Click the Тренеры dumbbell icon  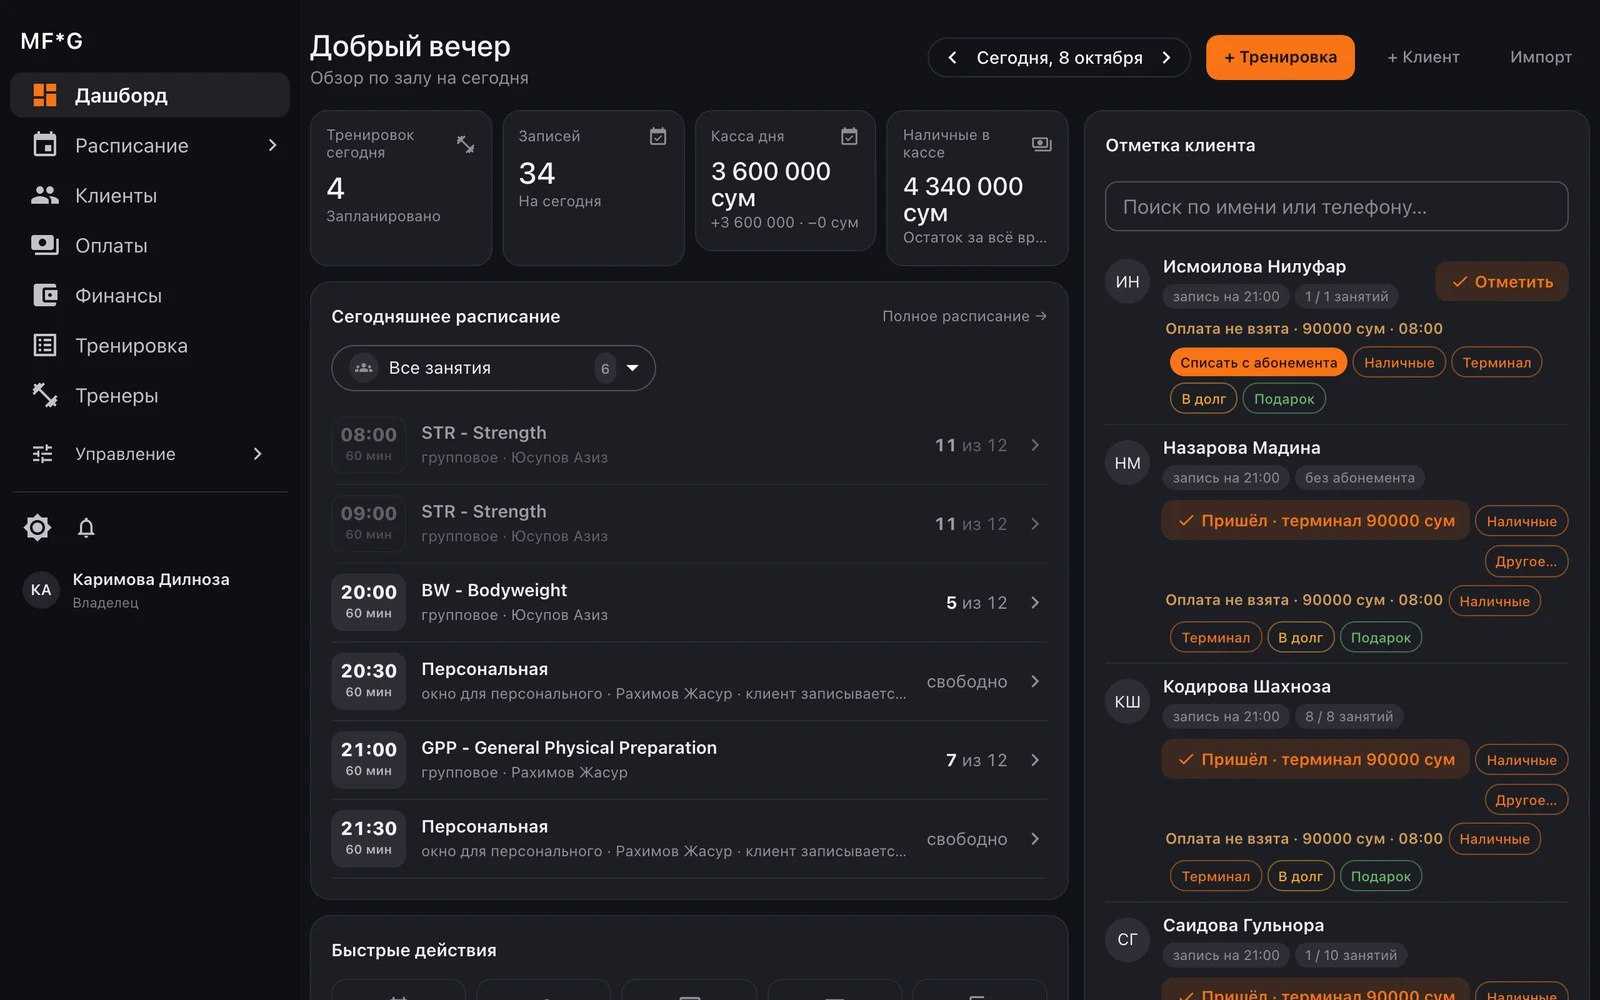pyautogui.click(x=45, y=395)
